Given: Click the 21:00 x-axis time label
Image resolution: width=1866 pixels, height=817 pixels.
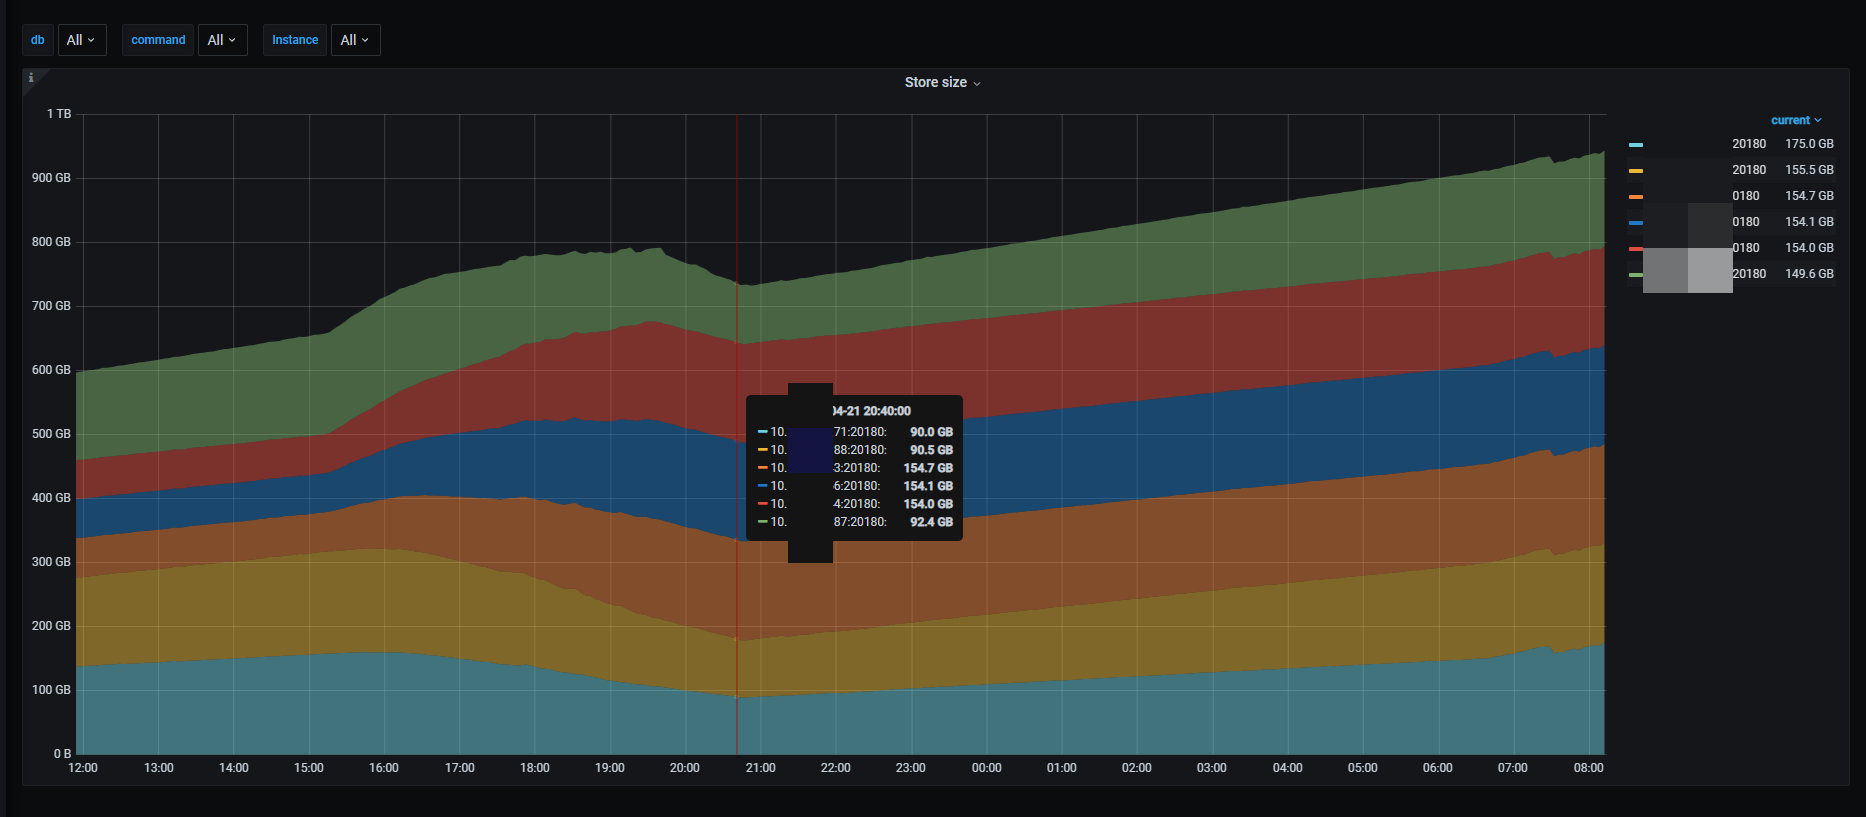Looking at the screenshot, I should coord(760,768).
